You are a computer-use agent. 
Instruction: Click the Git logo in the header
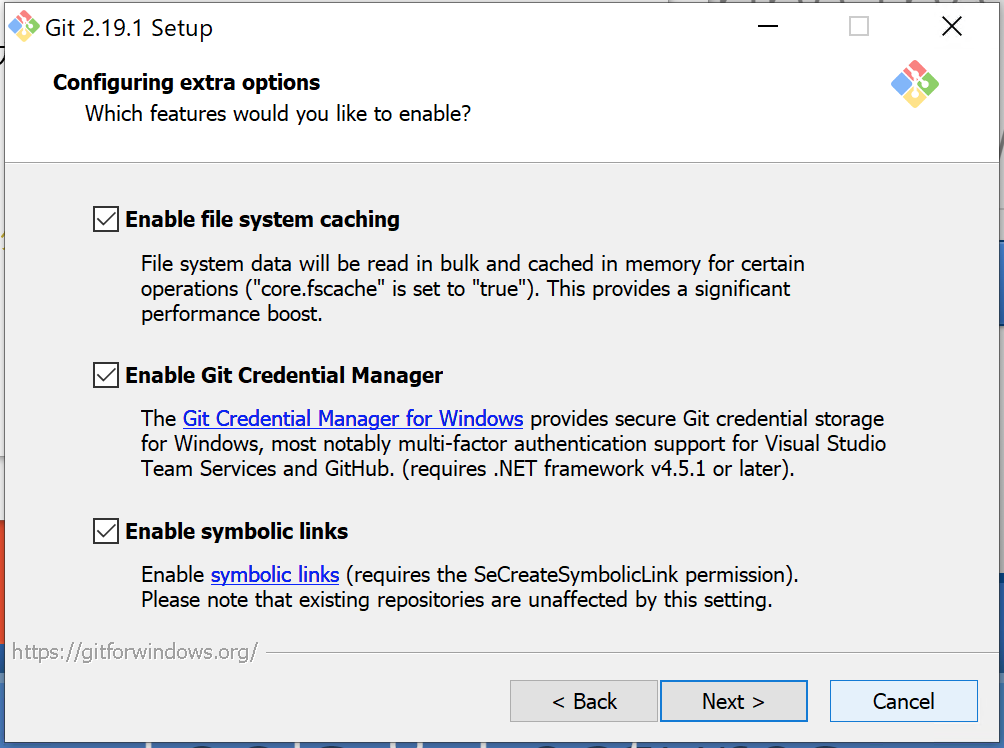(914, 84)
